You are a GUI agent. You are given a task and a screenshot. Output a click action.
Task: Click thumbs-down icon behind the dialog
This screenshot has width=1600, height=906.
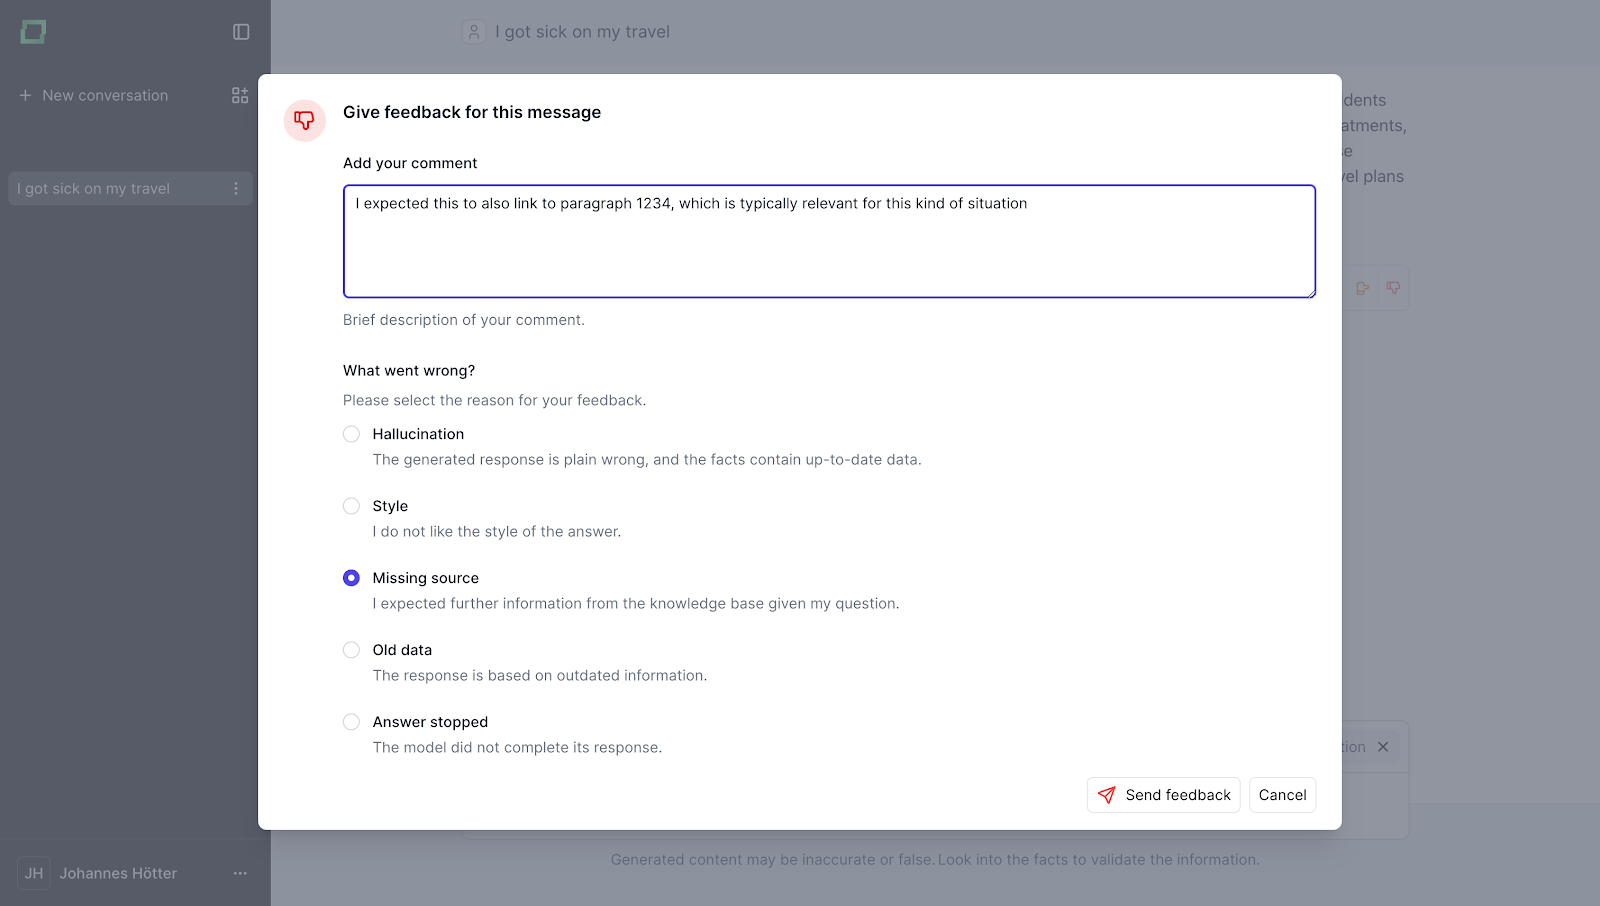tap(1393, 288)
